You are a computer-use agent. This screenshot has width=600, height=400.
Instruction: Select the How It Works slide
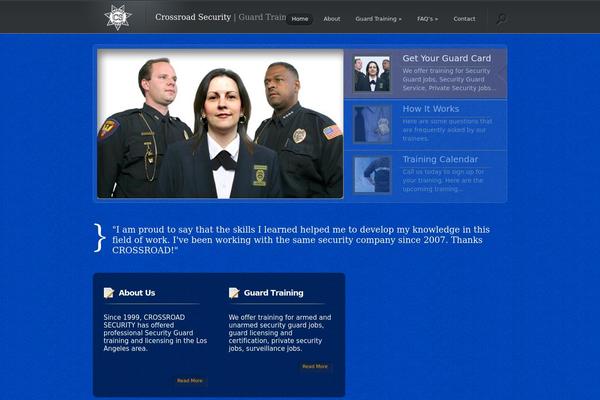click(426, 124)
